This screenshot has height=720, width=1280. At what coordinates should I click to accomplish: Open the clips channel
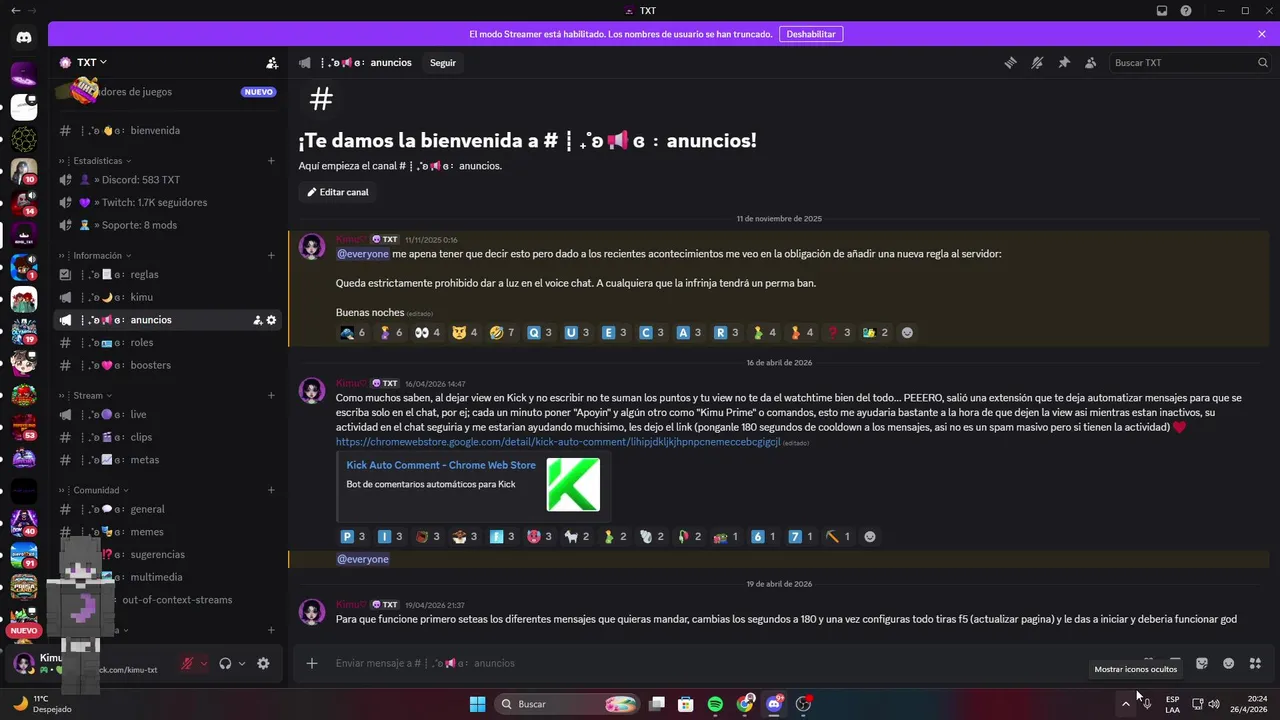[168, 437]
